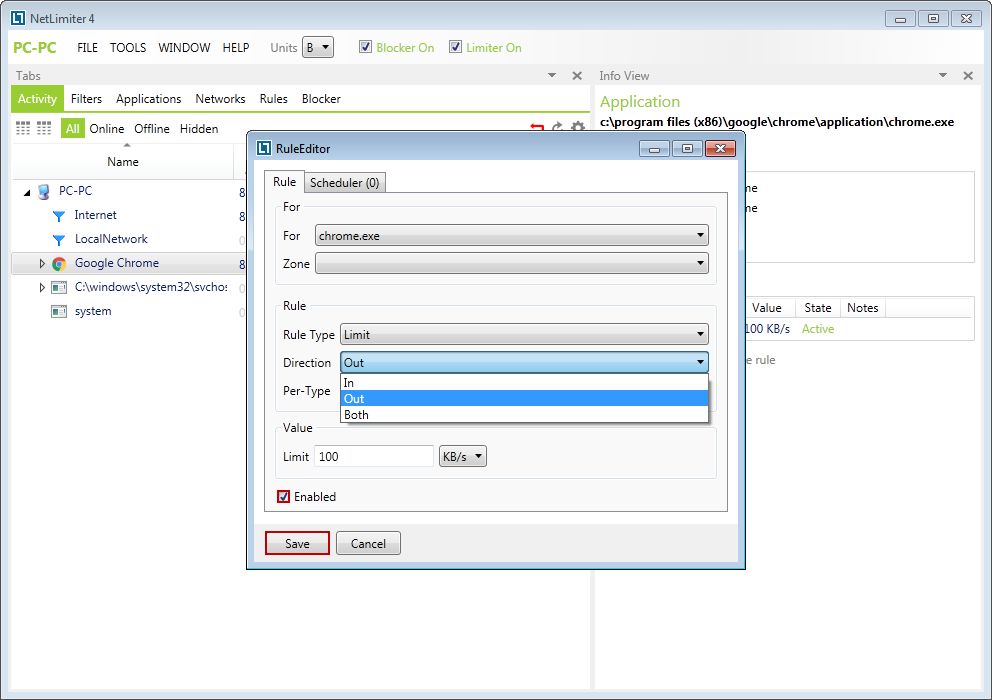992x700 pixels.
Task: Open the Rule Type Limit dropdown
Action: [x=524, y=334]
